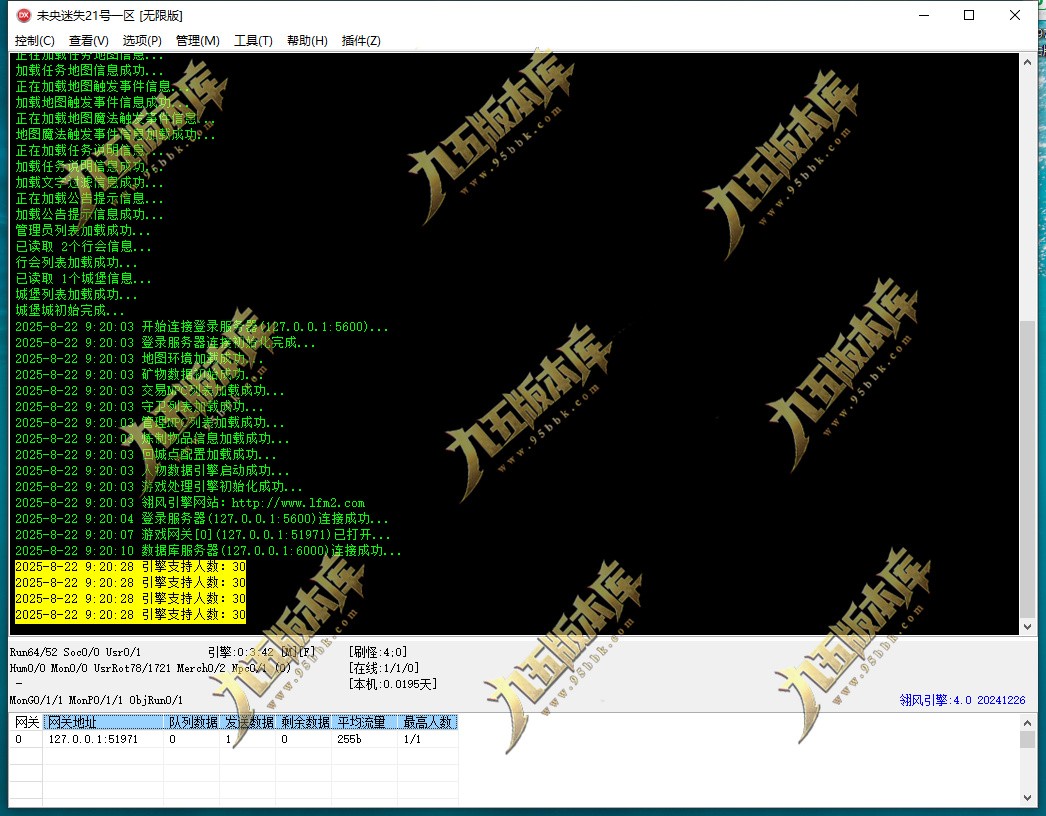The height and width of the screenshot is (816, 1046).
Task: Click the 队列数据 column header
Action: [193, 722]
